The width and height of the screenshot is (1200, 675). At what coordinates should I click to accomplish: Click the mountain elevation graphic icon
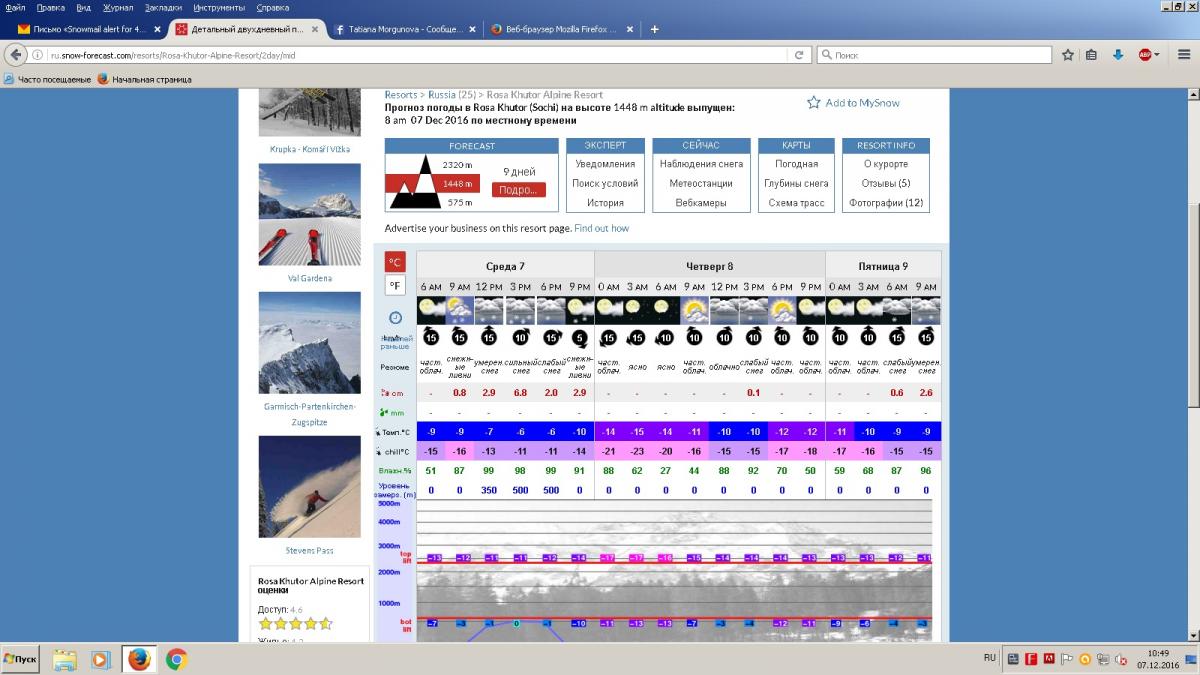(x=416, y=182)
